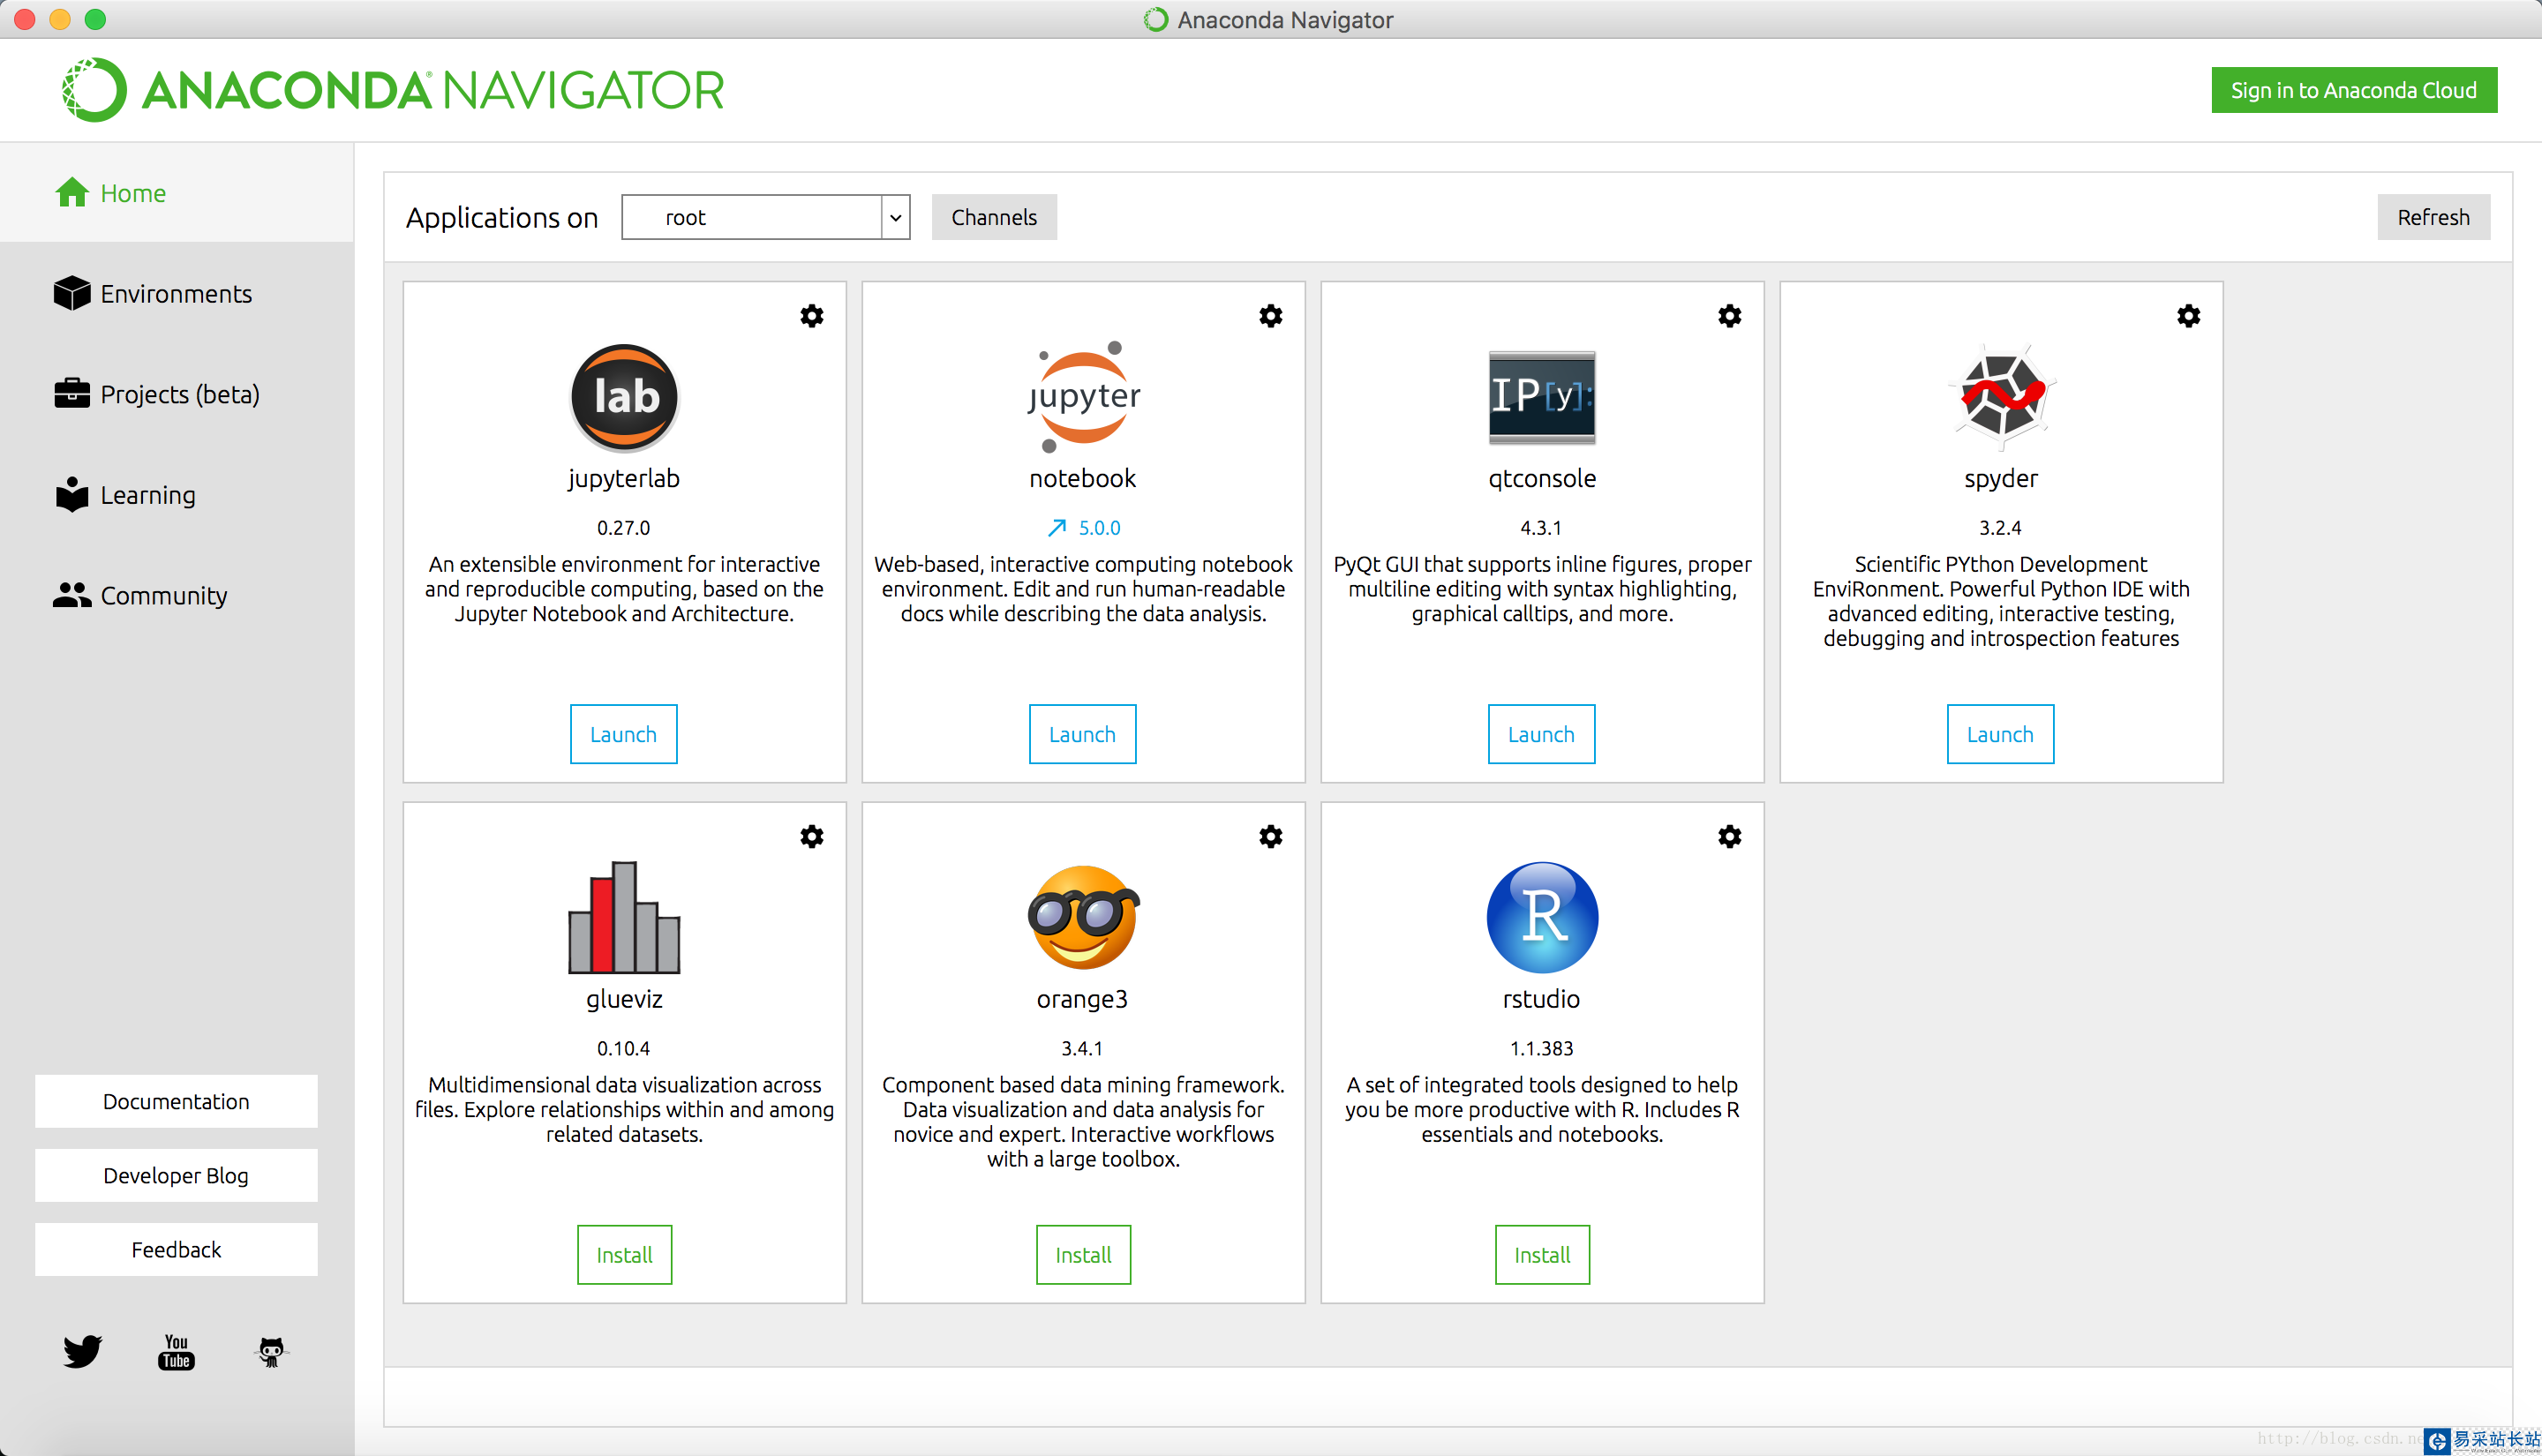Click notebook 5.0.0 update version link

point(1085,527)
